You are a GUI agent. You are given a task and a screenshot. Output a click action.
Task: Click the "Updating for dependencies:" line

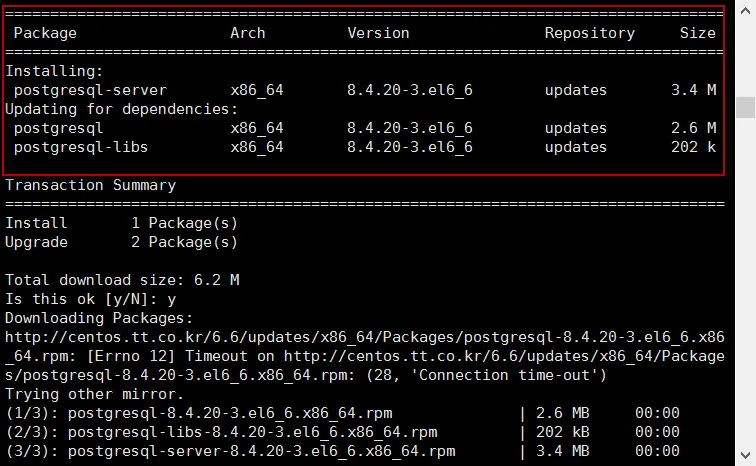[122, 109]
